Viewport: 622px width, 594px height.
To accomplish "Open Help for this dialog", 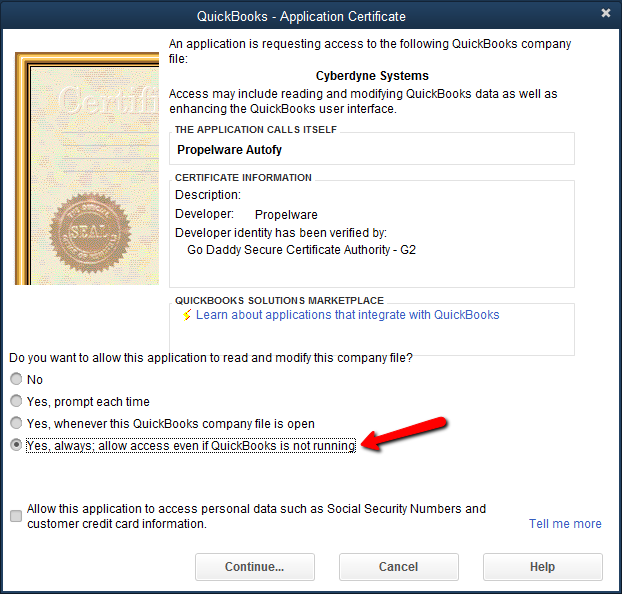I will [x=543, y=567].
